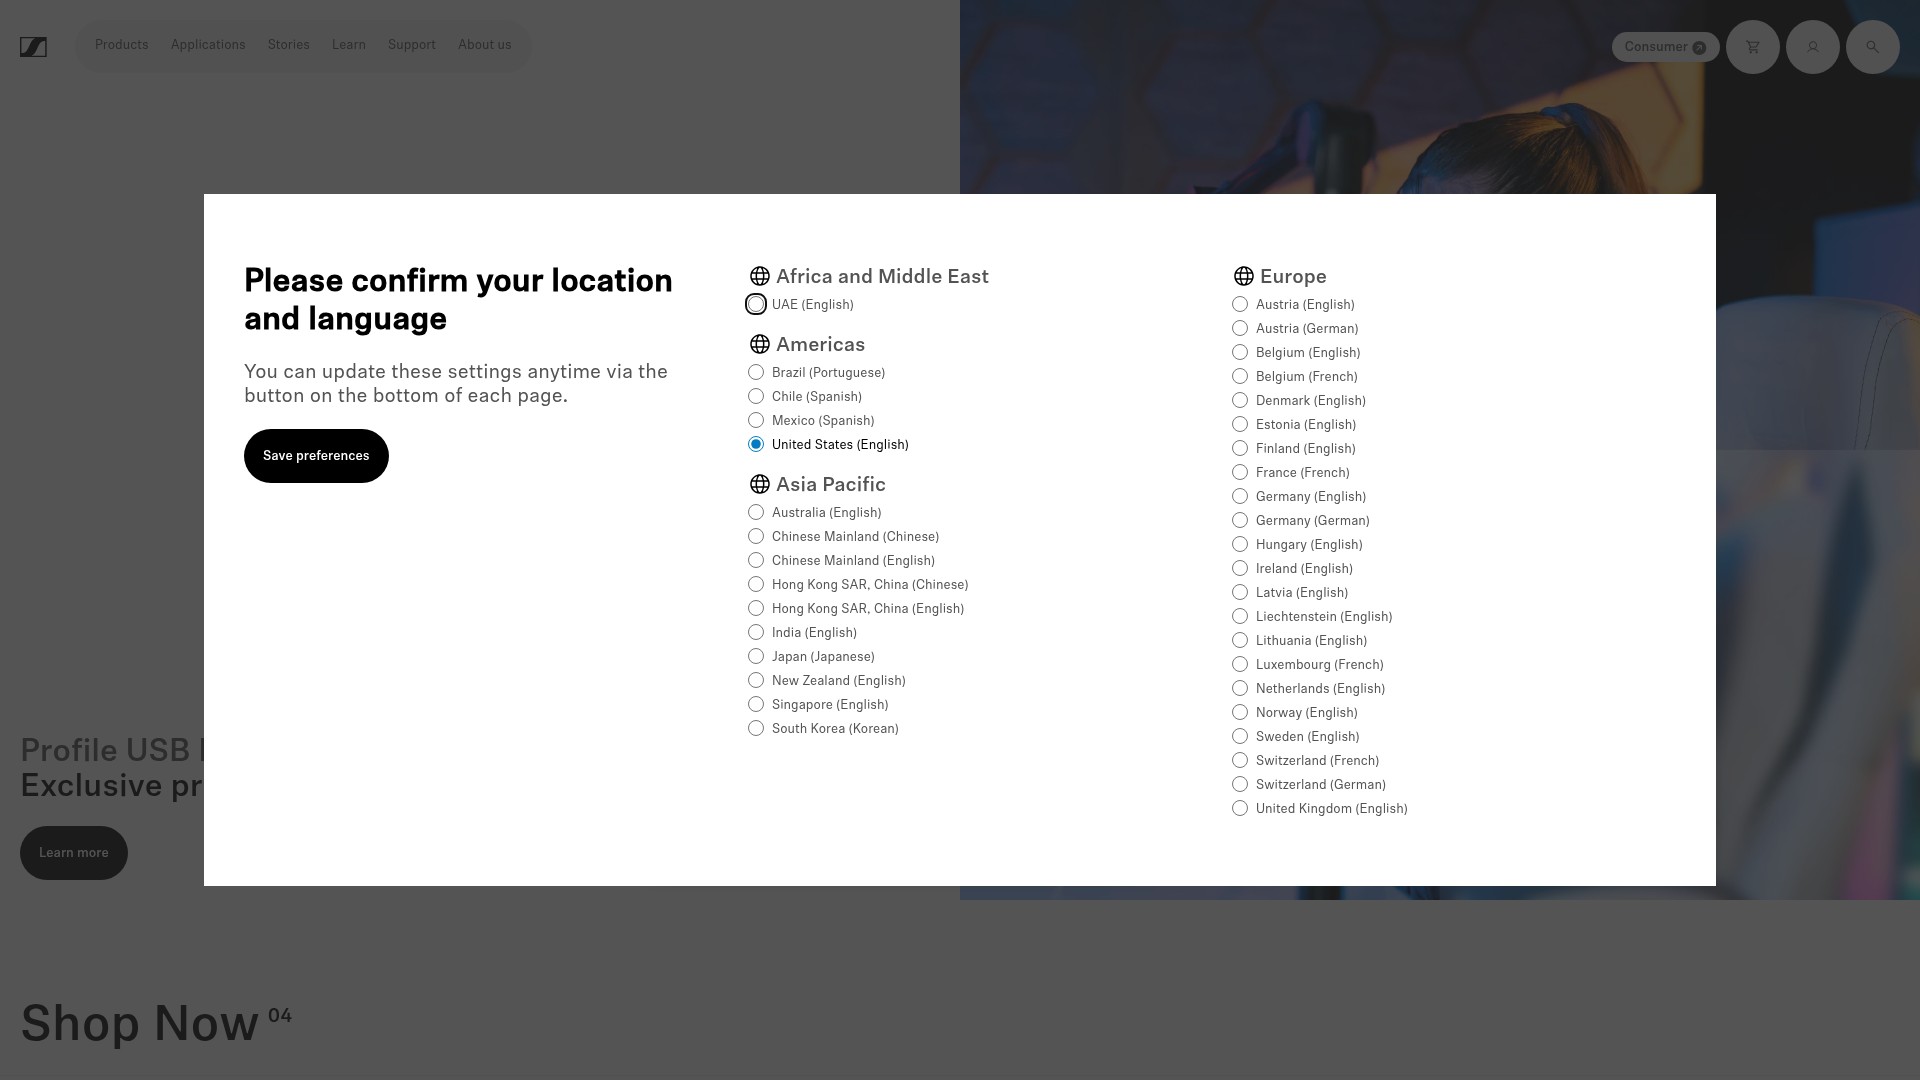
Task: Click globe icon beside Europe heading
Action: (1244, 276)
